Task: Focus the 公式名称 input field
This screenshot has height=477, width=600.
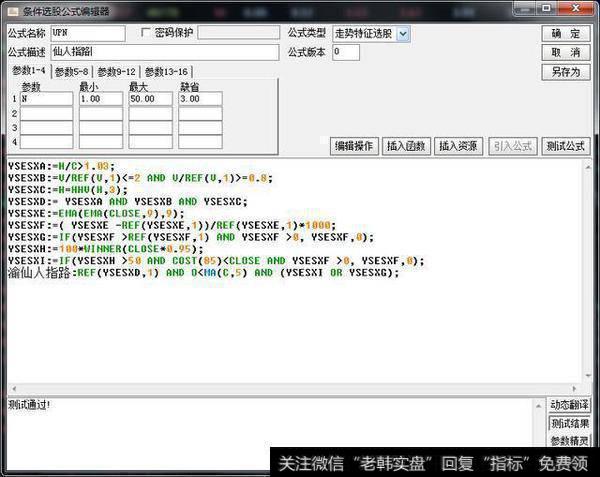Action: click(x=88, y=33)
